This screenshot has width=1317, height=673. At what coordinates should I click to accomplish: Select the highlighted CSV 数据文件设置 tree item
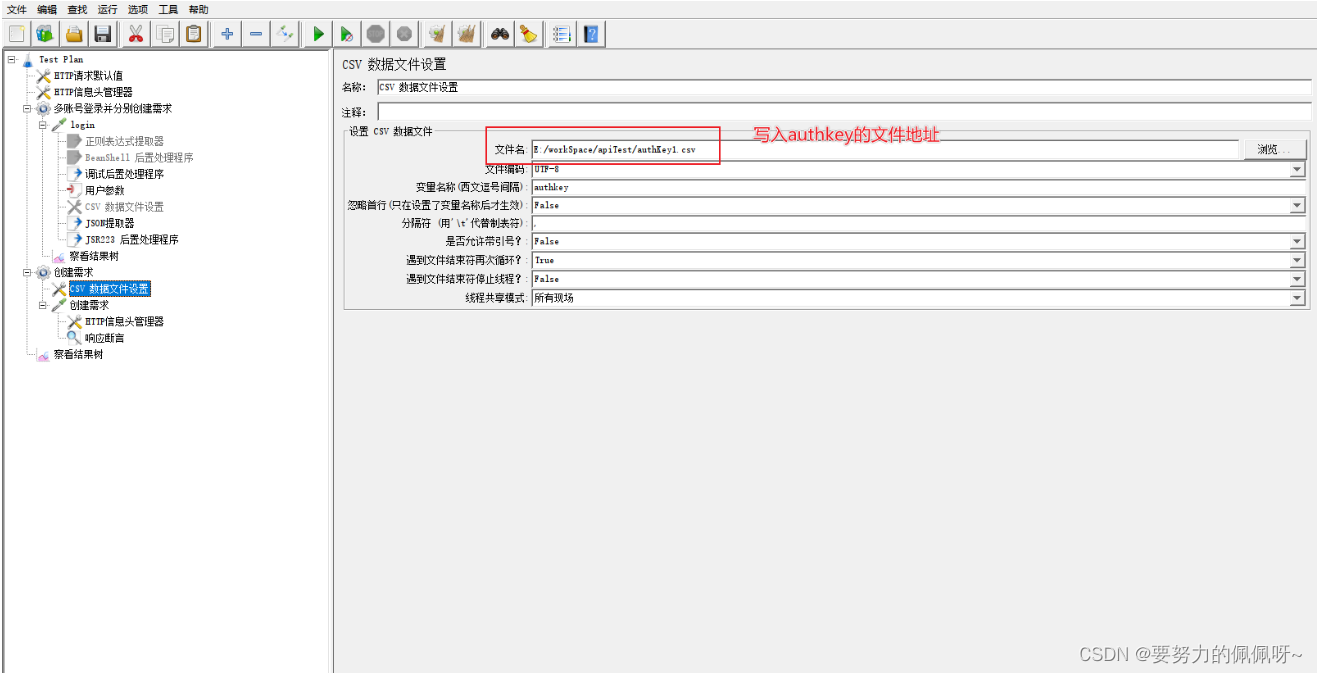pos(109,289)
